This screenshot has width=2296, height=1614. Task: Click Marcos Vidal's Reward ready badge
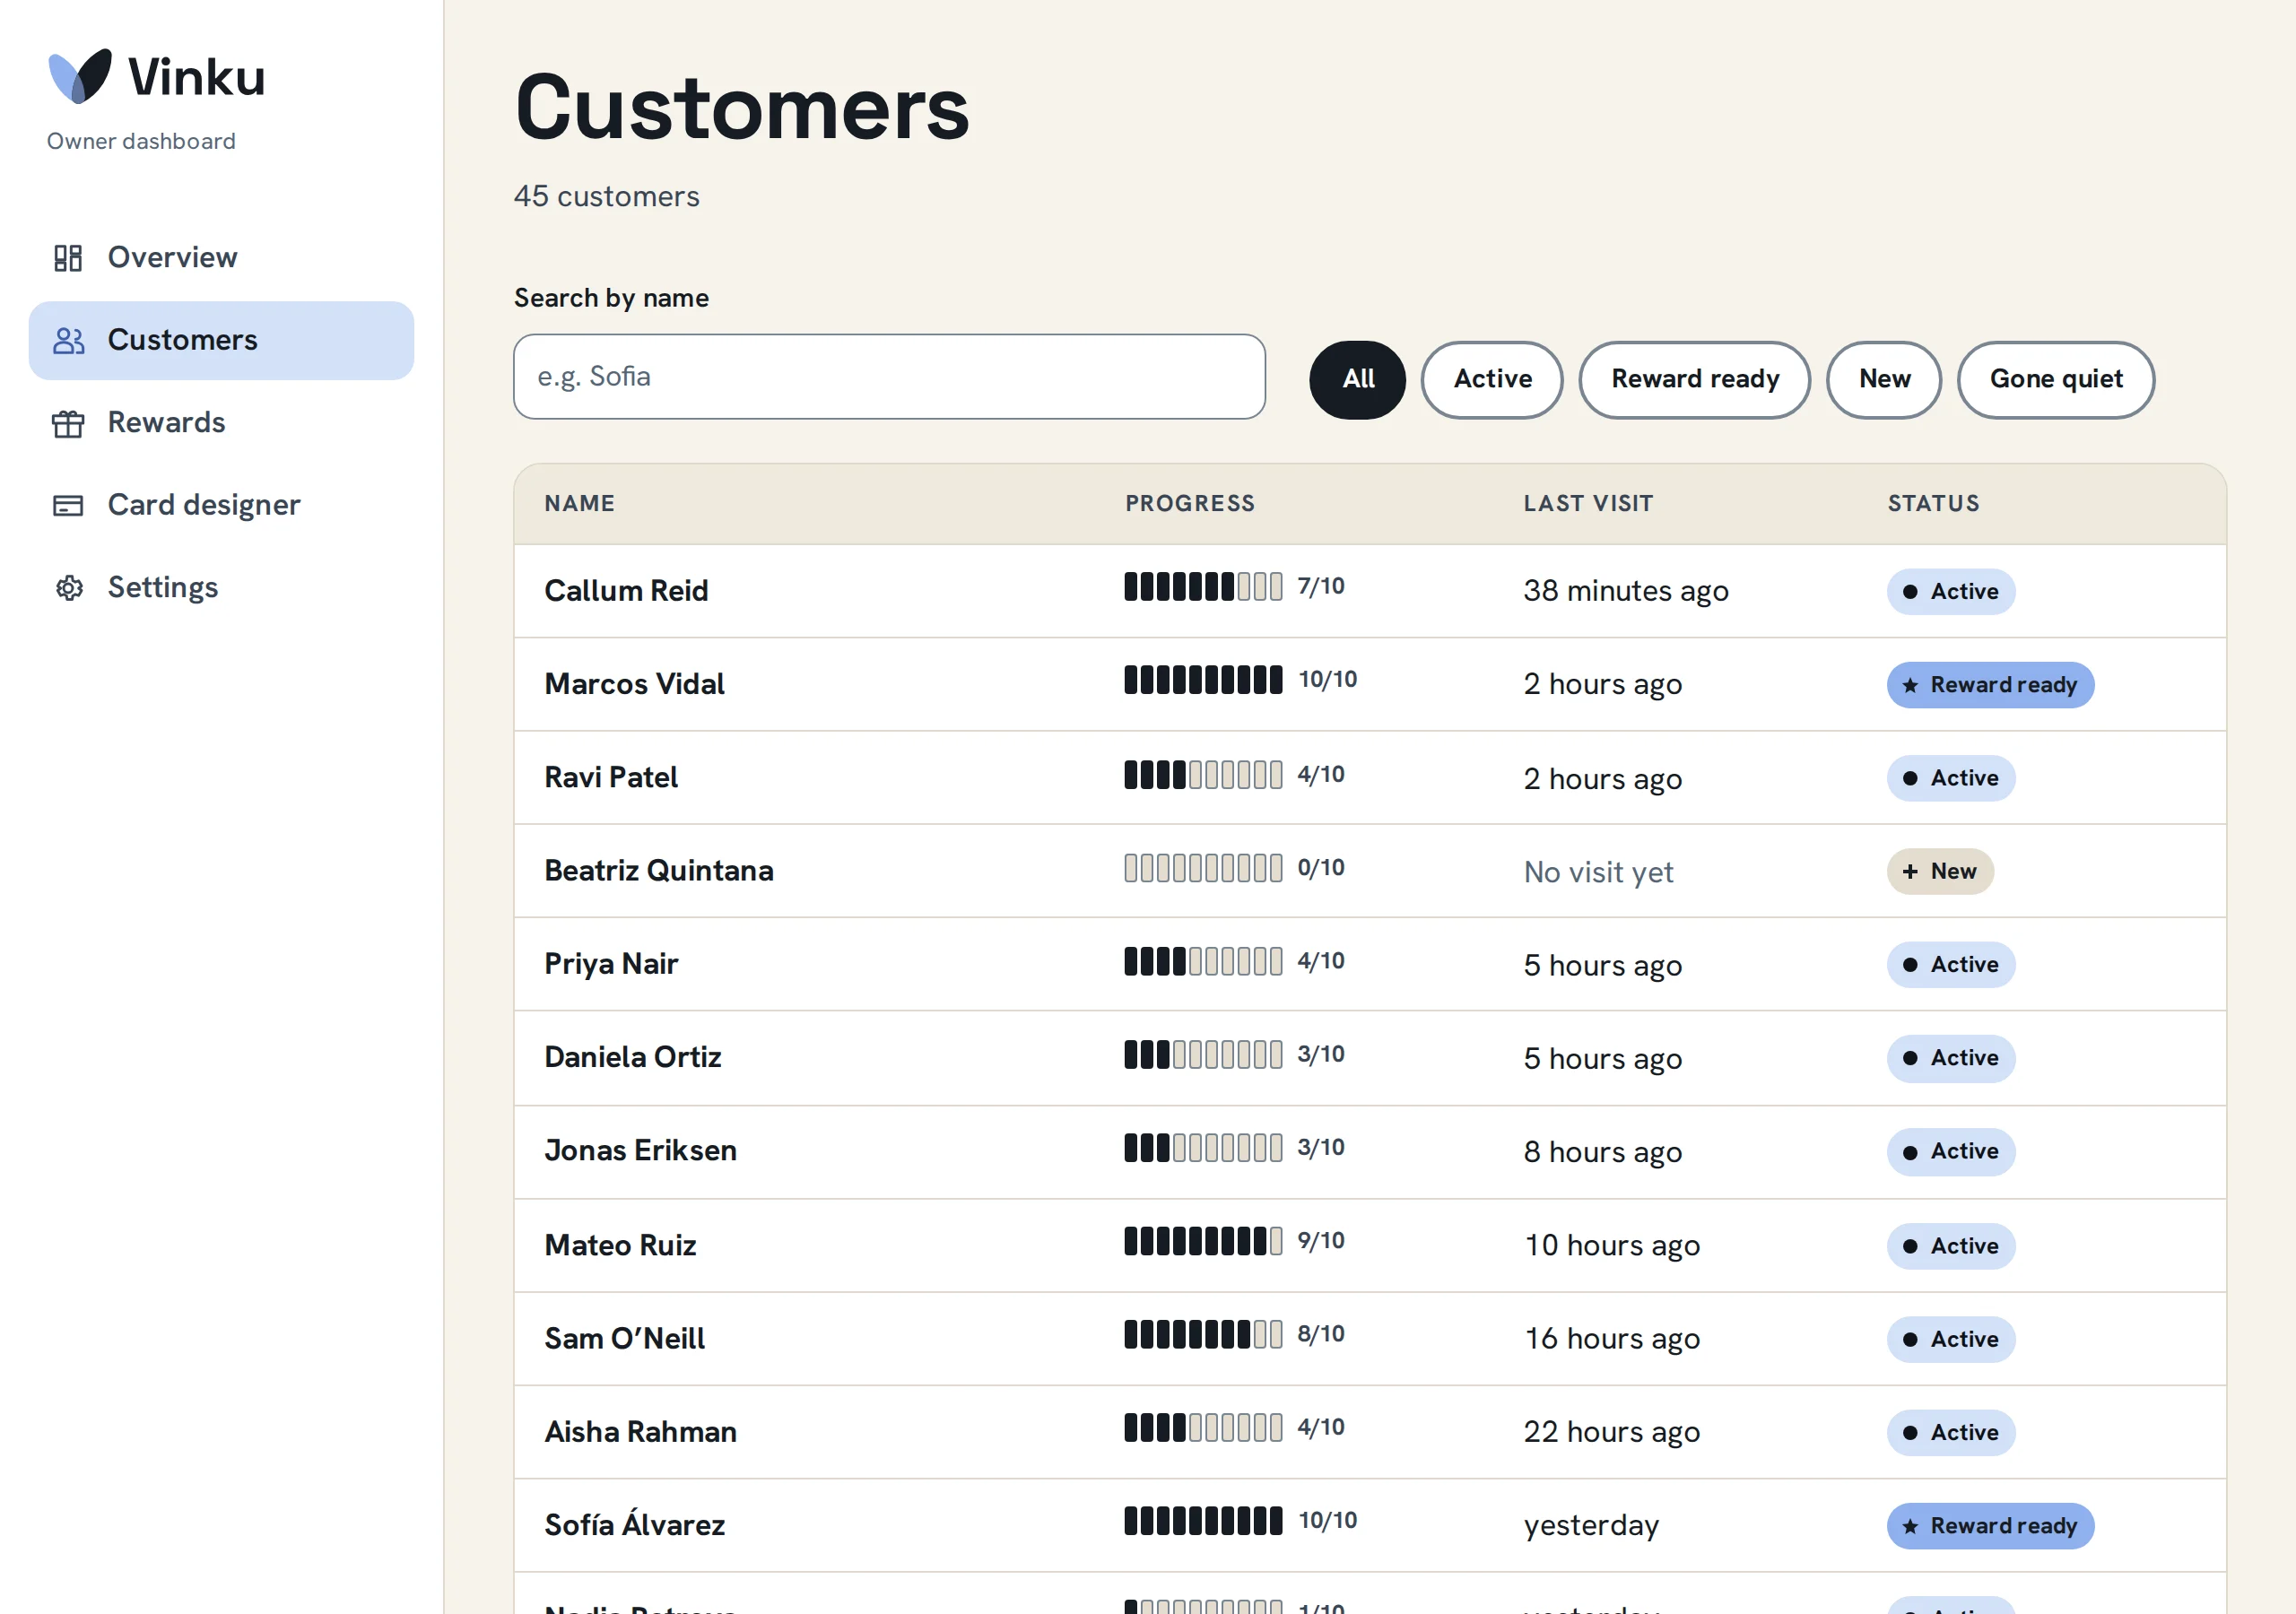click(x=1990, y=685)
